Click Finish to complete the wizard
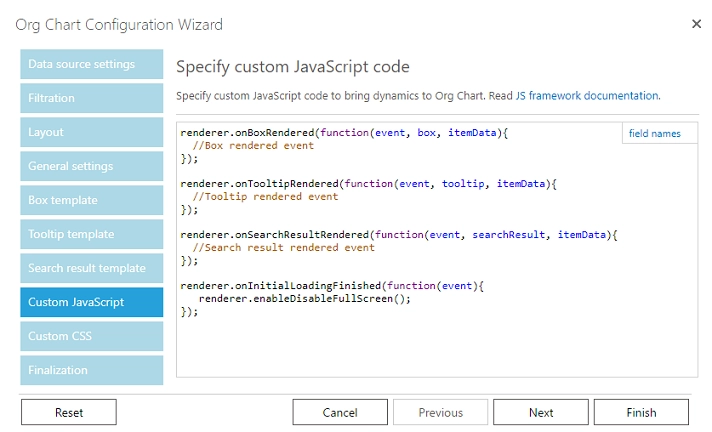 641,412
